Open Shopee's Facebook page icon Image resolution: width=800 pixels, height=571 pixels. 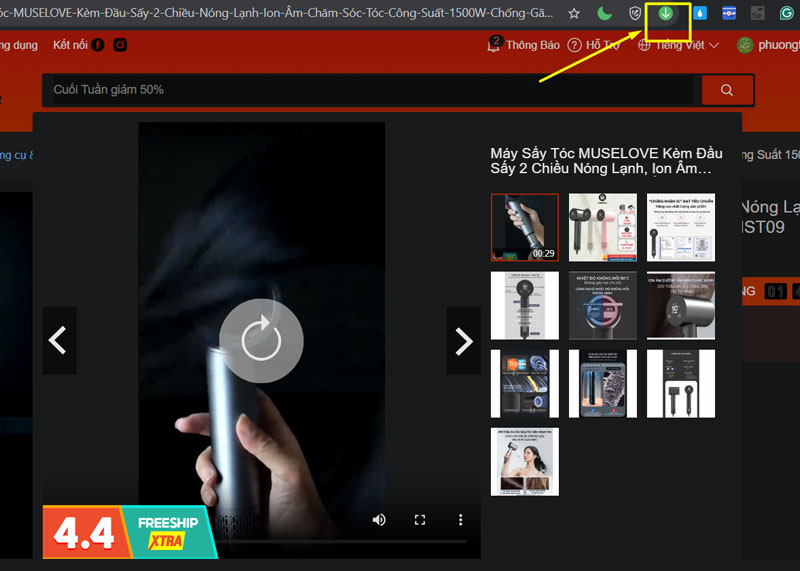click(x=98, y=45)
